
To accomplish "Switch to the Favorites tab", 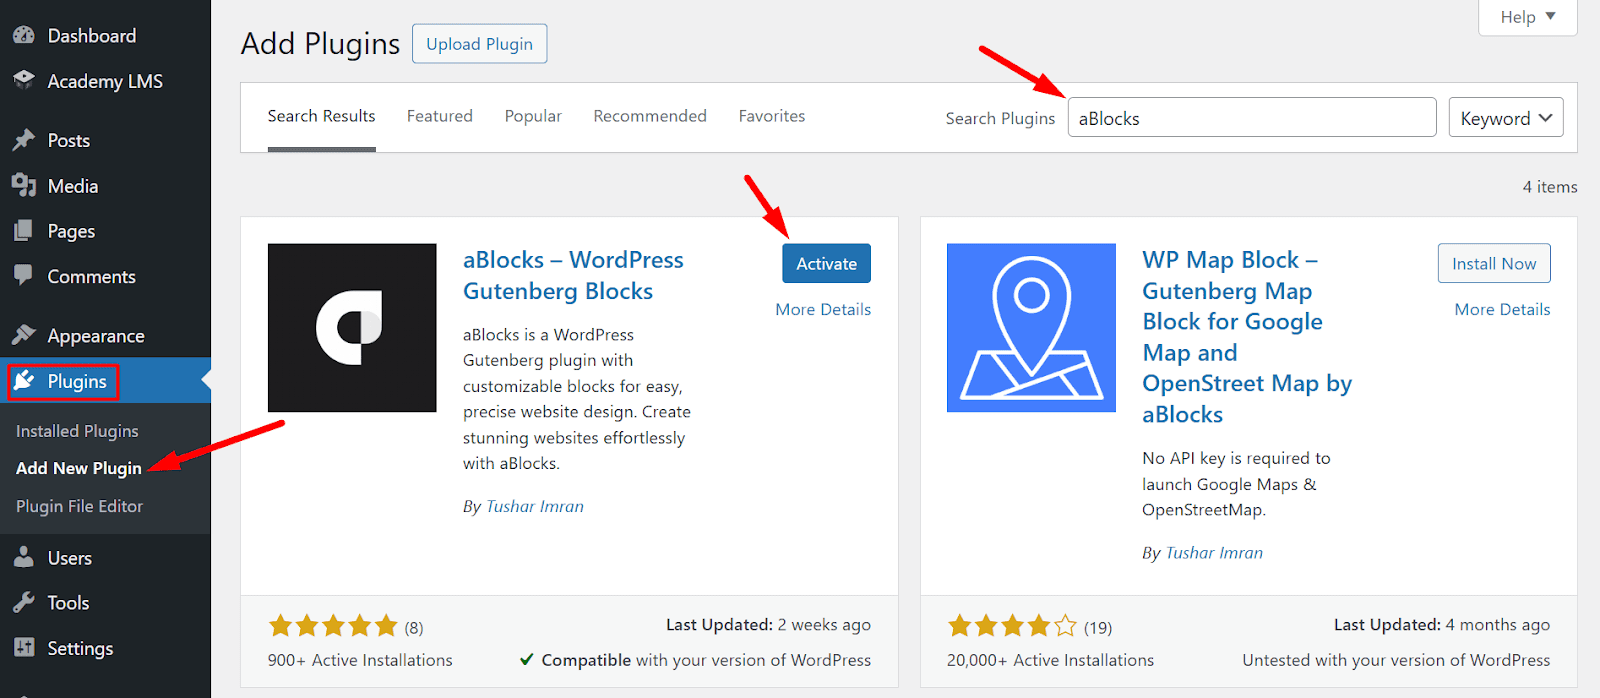I will click(x=772, y=116).
